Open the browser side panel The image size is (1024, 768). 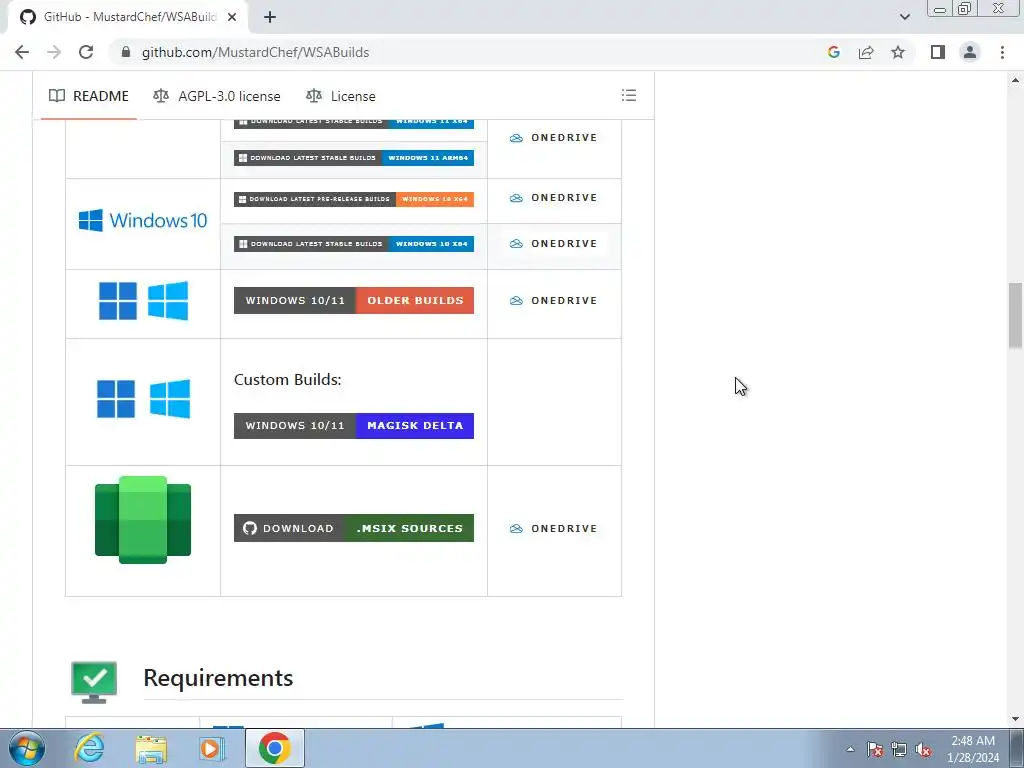point(938,52)
